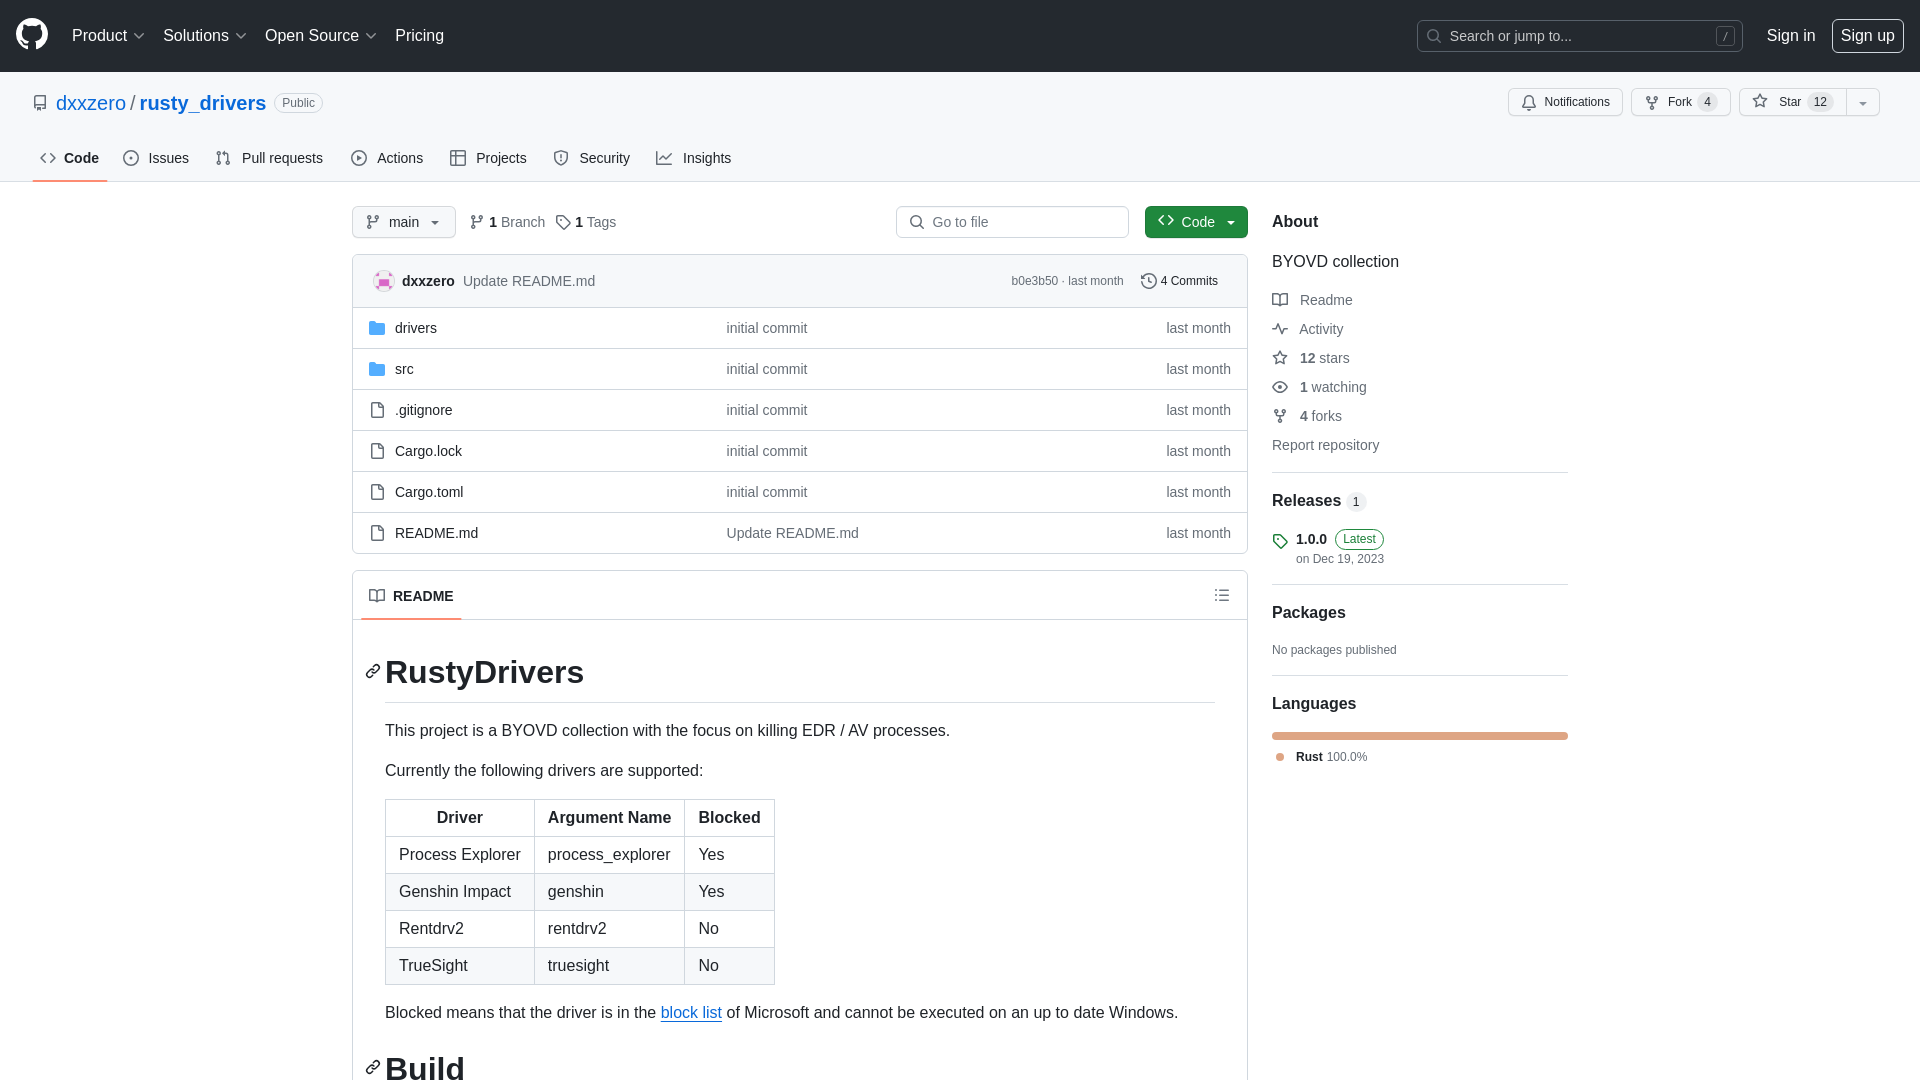The width and height of the screenshot is (1920, 1080).
Task: Click the watching eye icon in About
Action: click(1280, 387)
